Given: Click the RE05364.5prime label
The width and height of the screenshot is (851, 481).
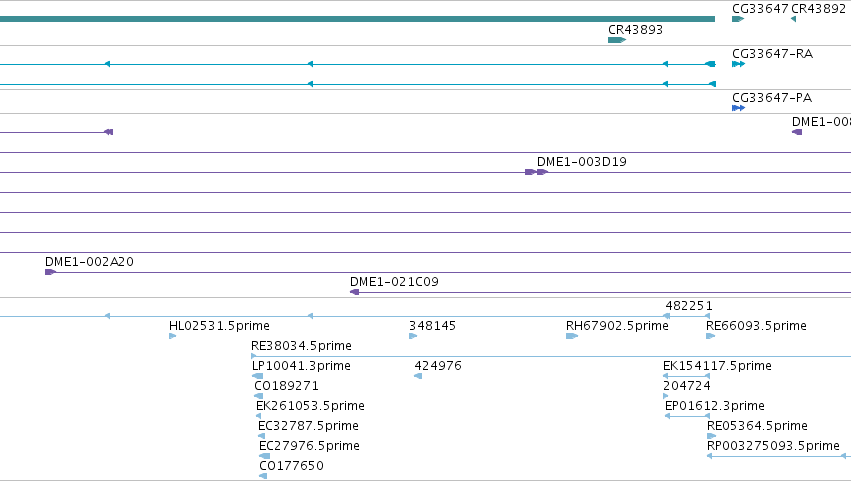Looking at the screenshot, I should [x=757, y=426].
